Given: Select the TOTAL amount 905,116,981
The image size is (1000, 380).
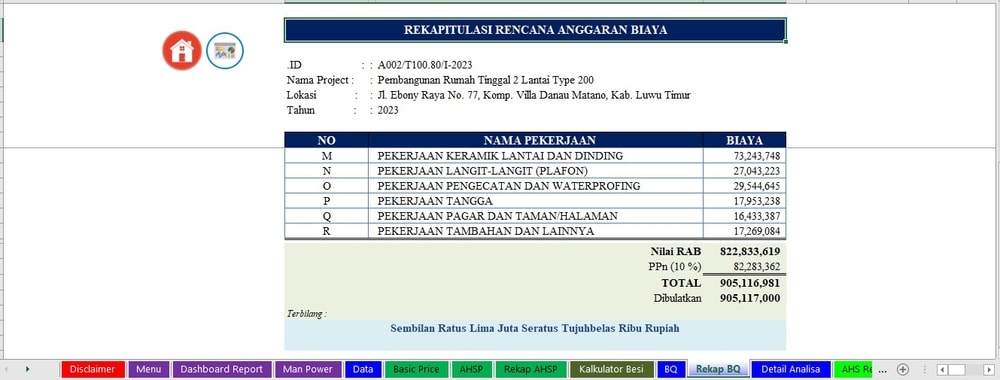Looking at the screenshot, I should point(749,282).
